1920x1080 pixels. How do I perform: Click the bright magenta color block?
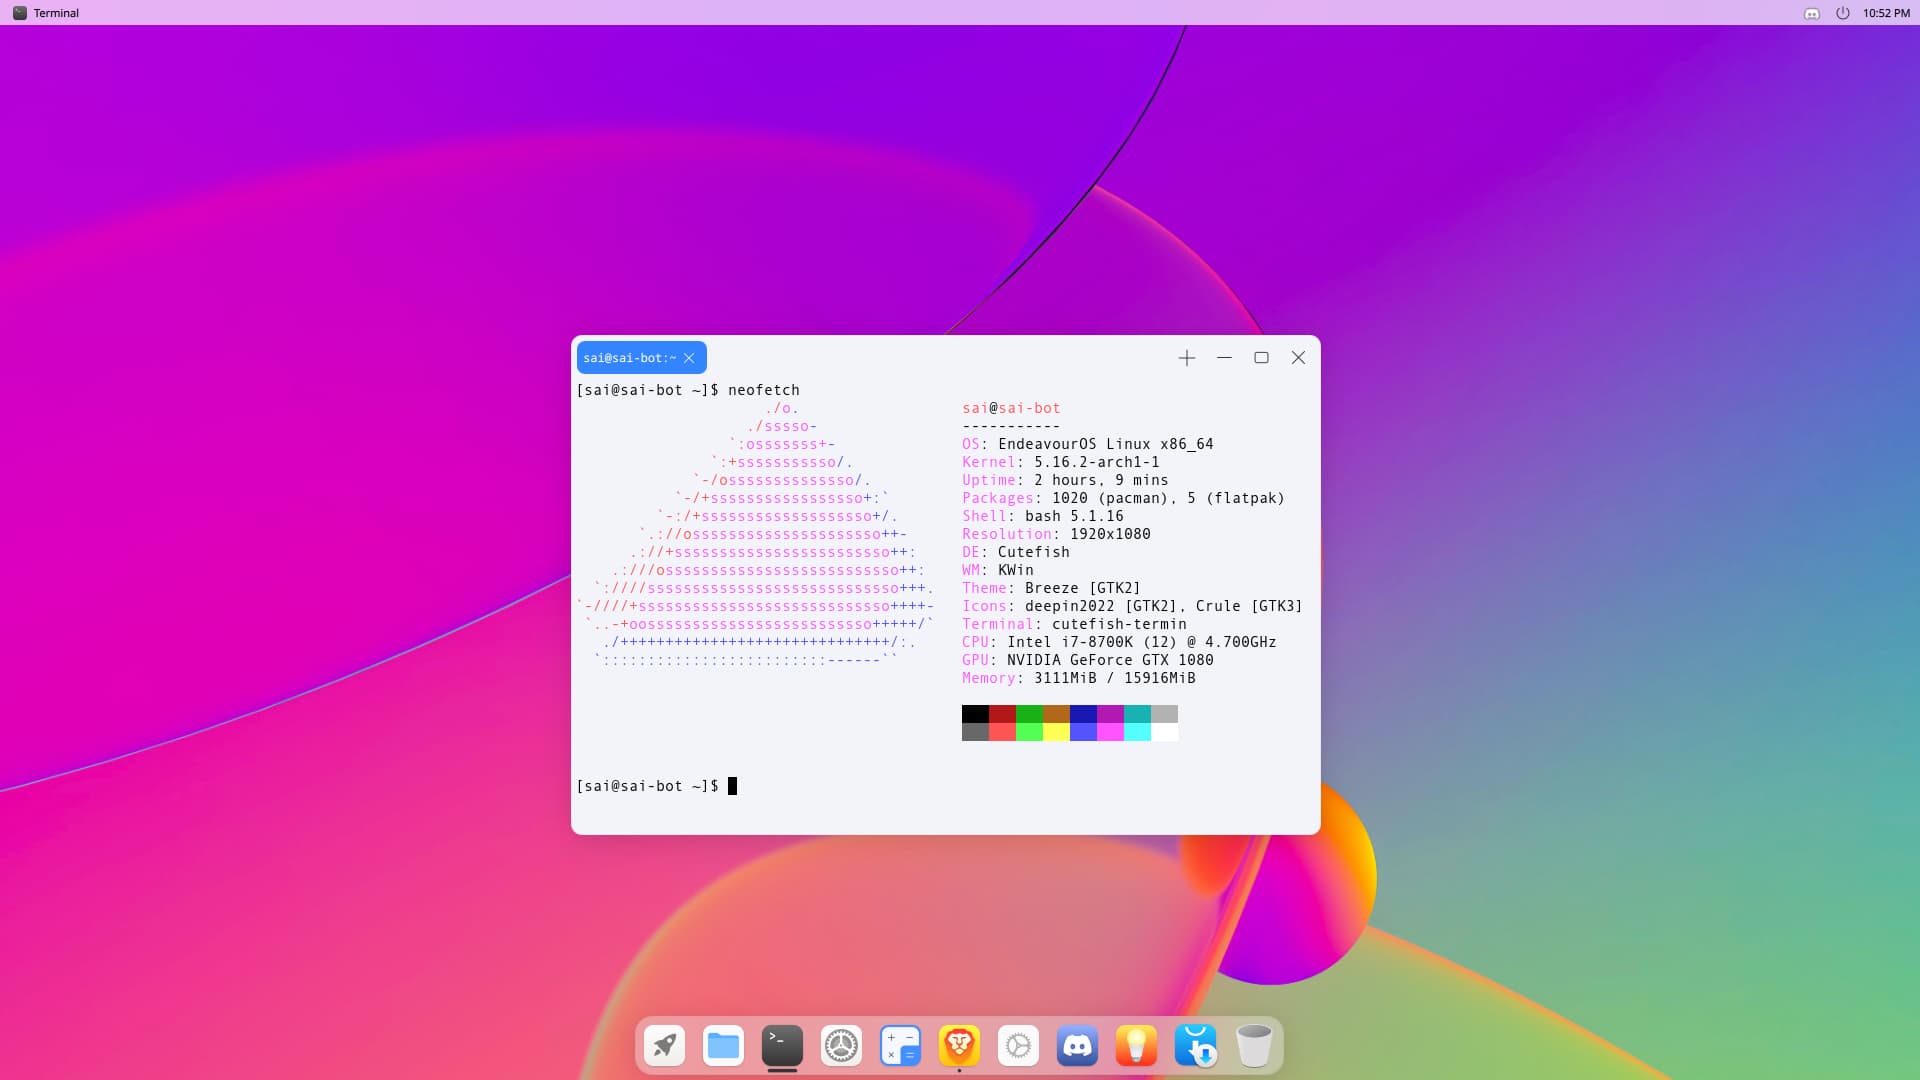click(1110, 732)
